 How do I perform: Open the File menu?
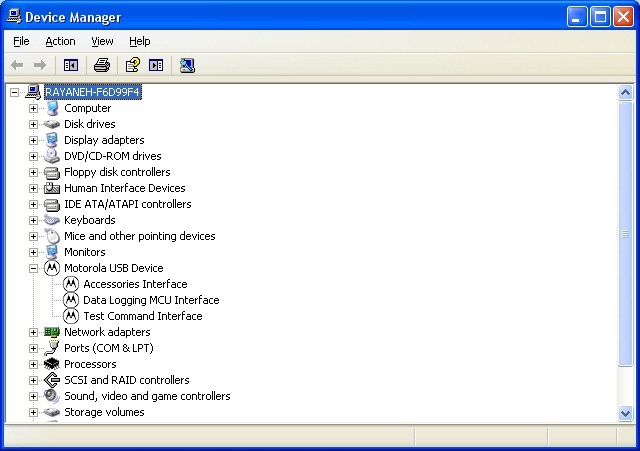click(x=21, y=41)
